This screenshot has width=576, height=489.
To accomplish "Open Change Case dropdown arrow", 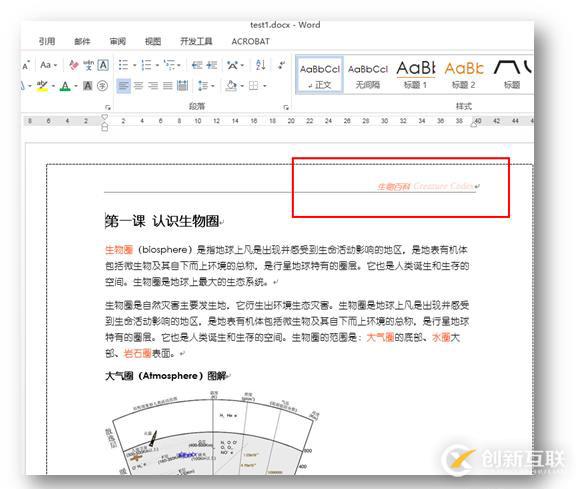I will [x=55, y=66].
